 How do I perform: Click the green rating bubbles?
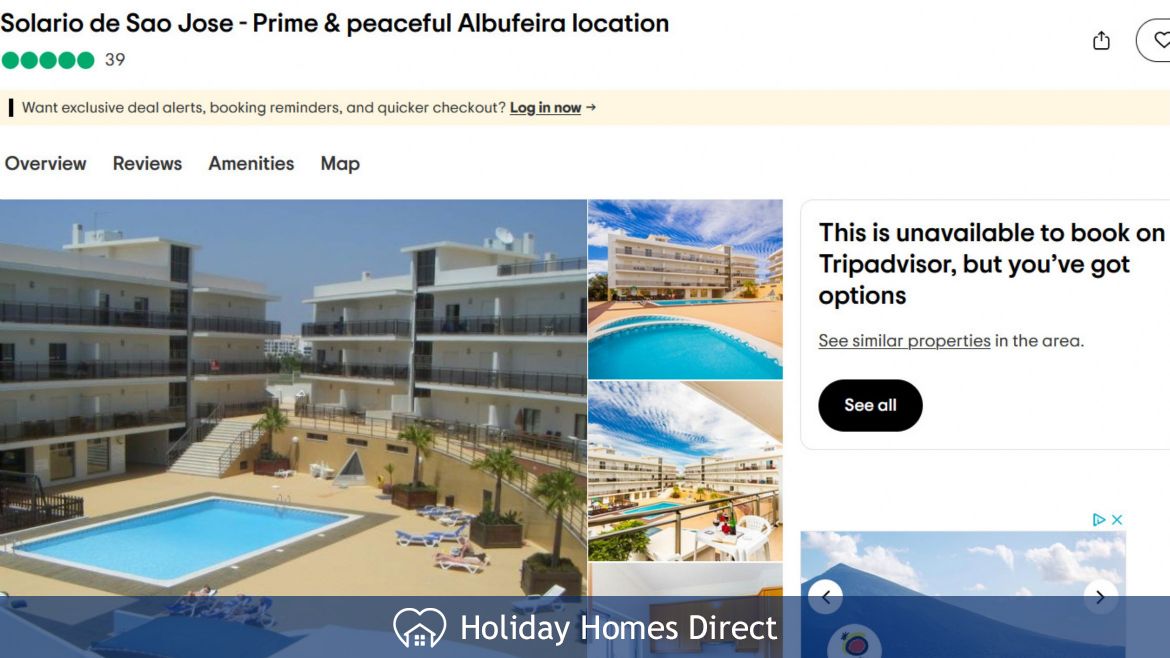coord(48,60)
